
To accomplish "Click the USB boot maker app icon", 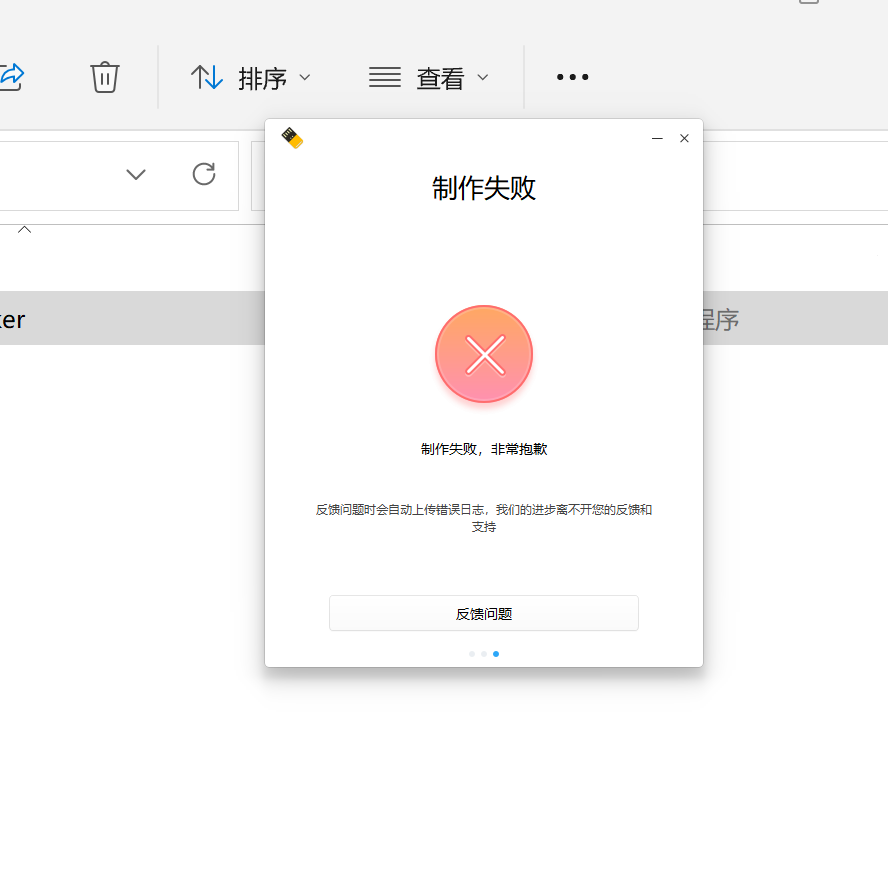I will coord(292,138).
